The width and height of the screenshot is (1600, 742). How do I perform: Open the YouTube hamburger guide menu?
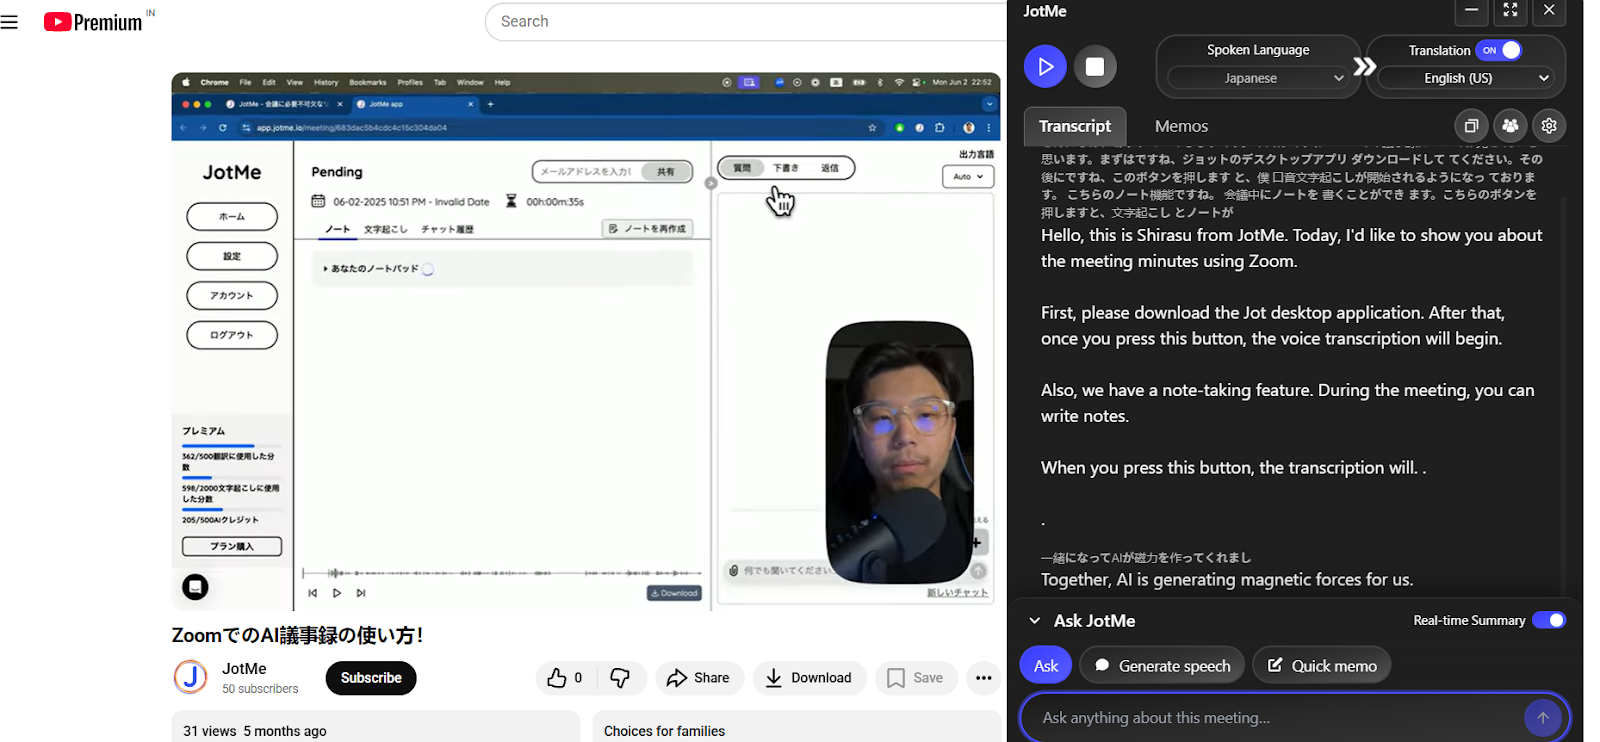[10, 22]
